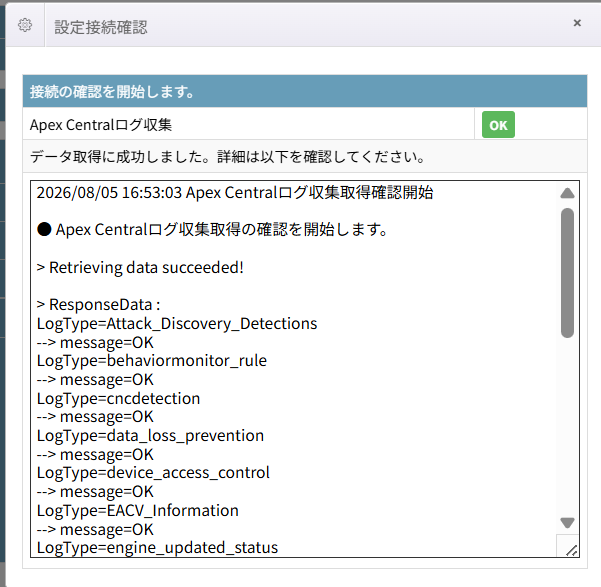Click the log scrollbar down arrow

567,523
